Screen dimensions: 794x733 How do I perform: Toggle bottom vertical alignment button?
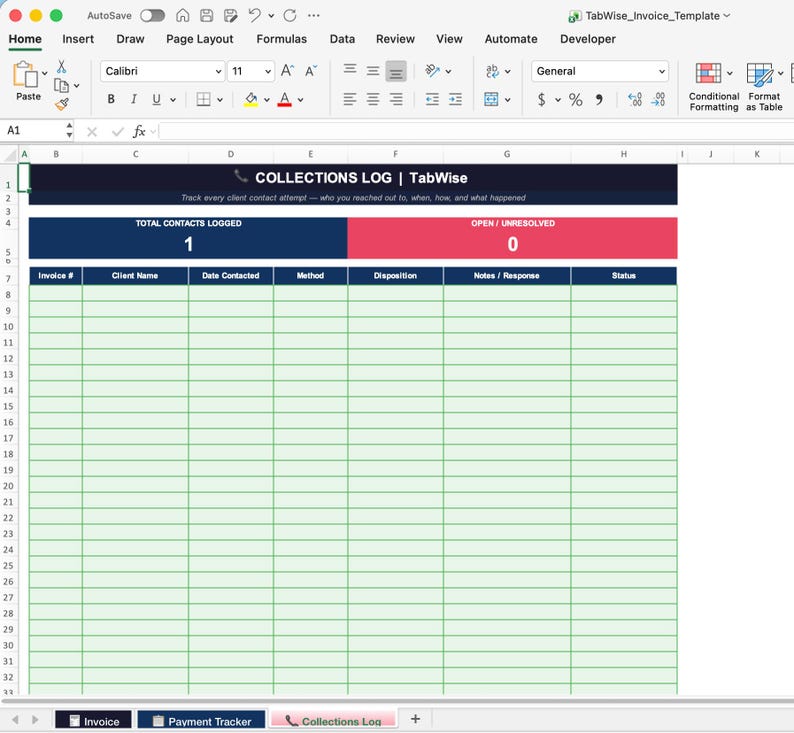396,71
